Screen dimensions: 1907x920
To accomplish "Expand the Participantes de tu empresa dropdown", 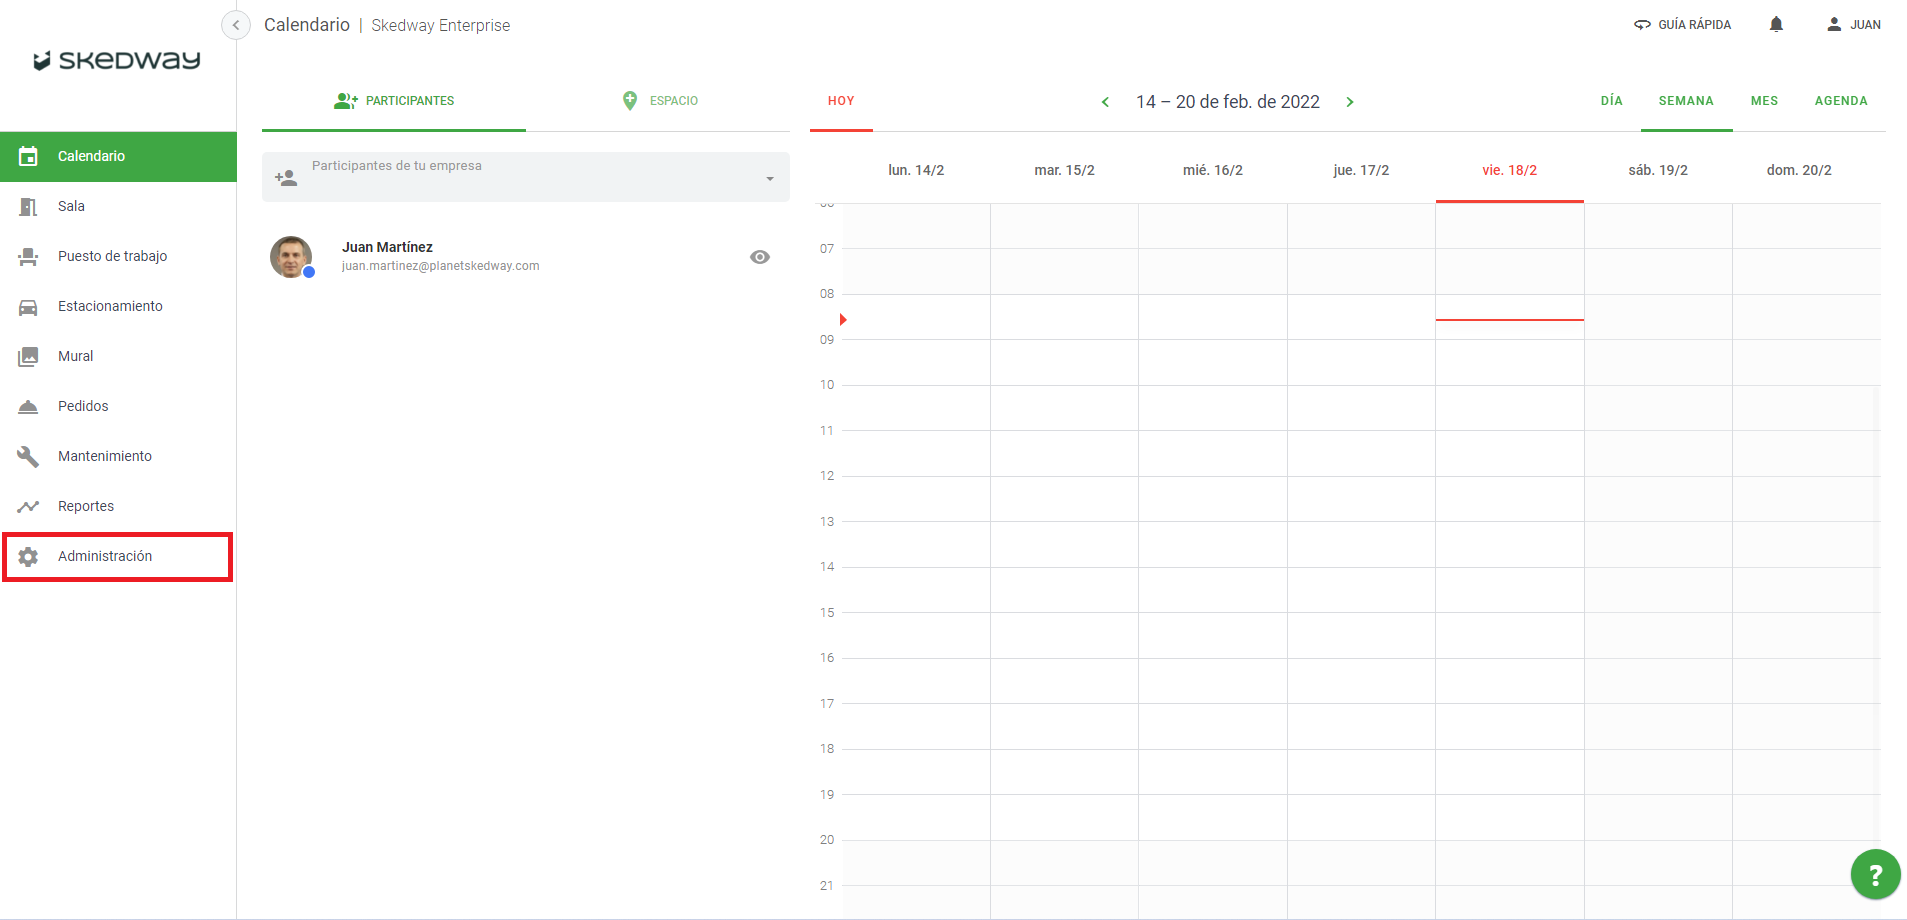I will tap(769, 179).
